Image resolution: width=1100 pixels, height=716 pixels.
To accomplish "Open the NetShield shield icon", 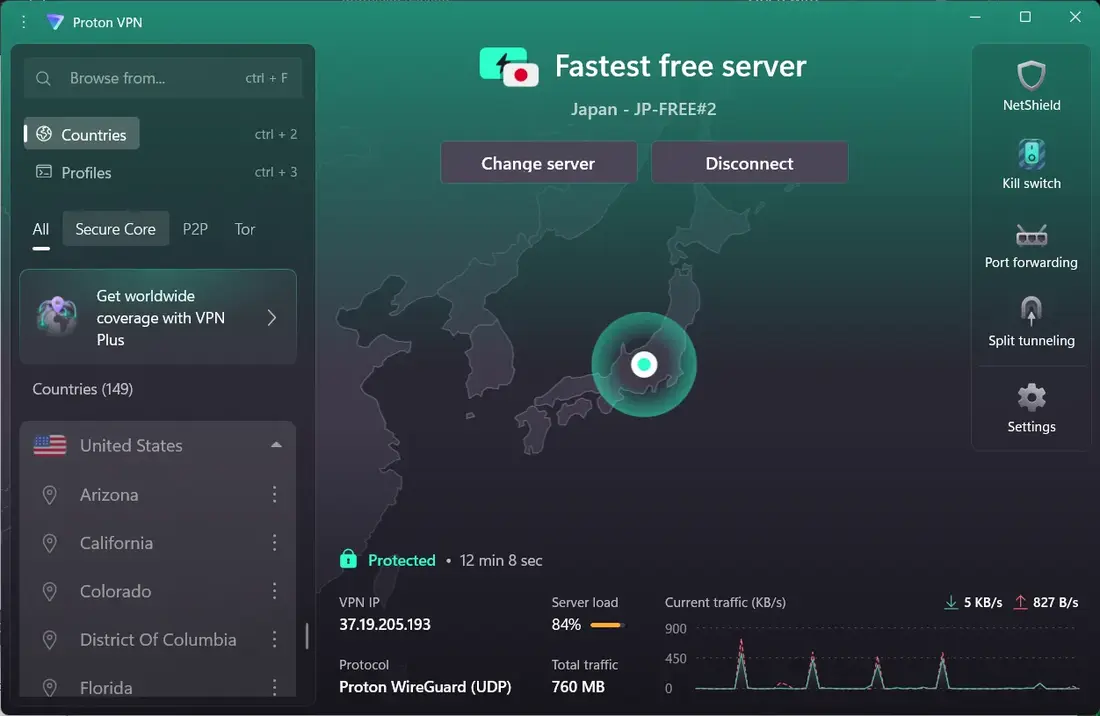I will coord(1031,75).
